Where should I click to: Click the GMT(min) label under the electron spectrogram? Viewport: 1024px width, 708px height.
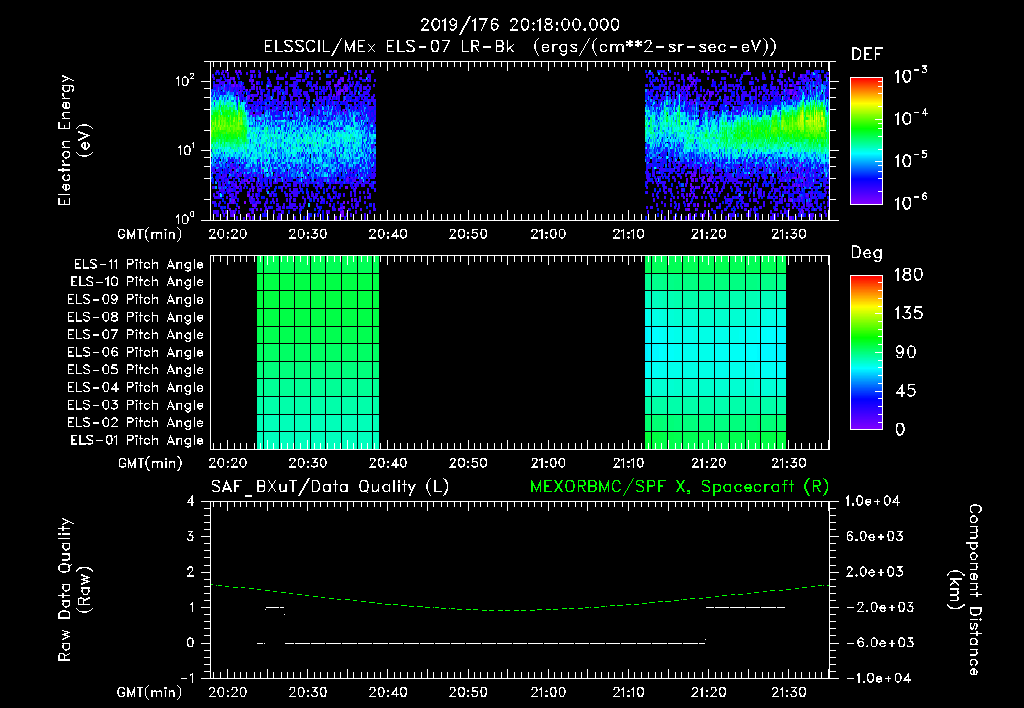150,234
